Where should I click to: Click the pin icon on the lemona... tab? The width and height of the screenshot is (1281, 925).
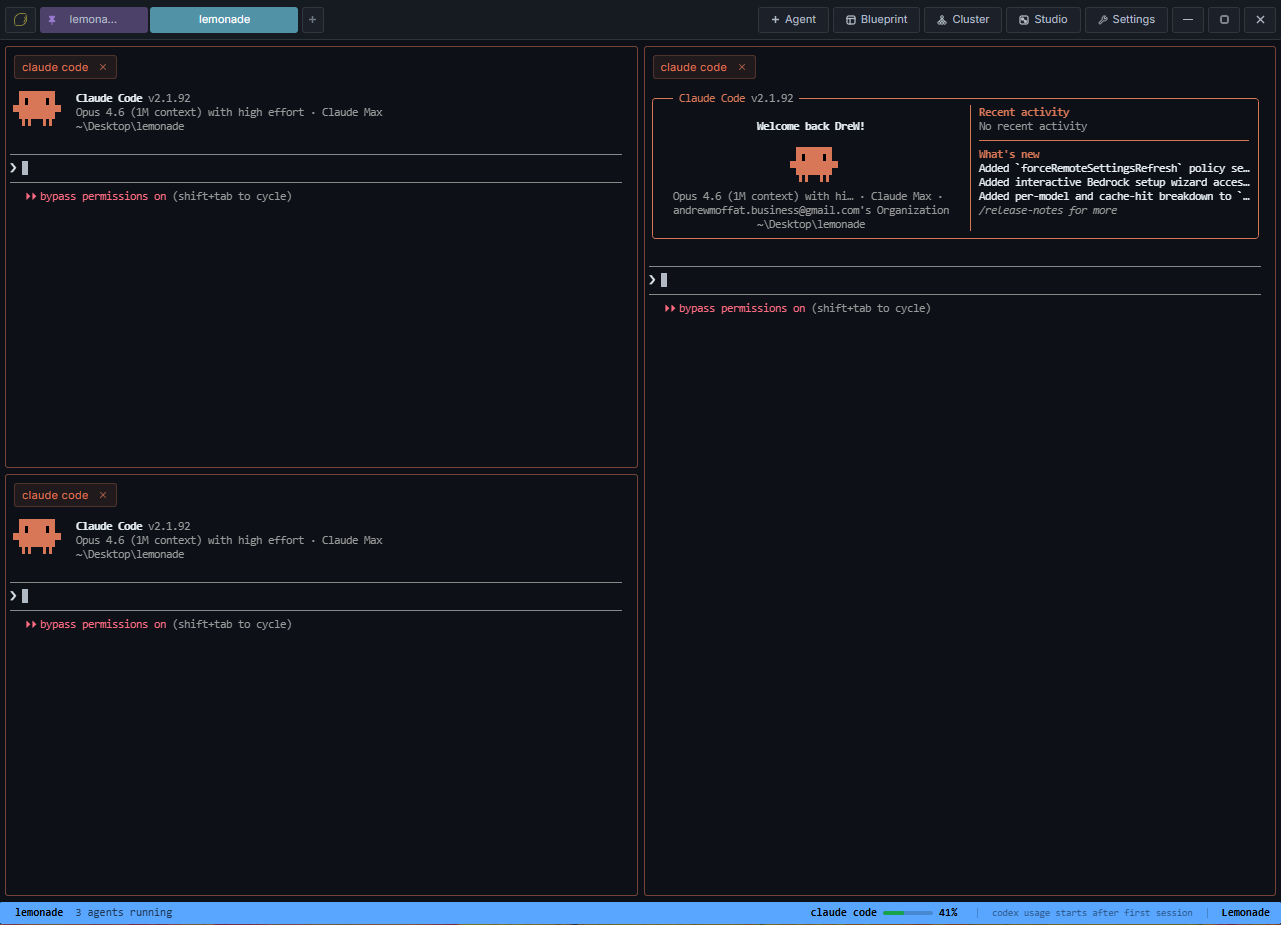tap(54, 19)
